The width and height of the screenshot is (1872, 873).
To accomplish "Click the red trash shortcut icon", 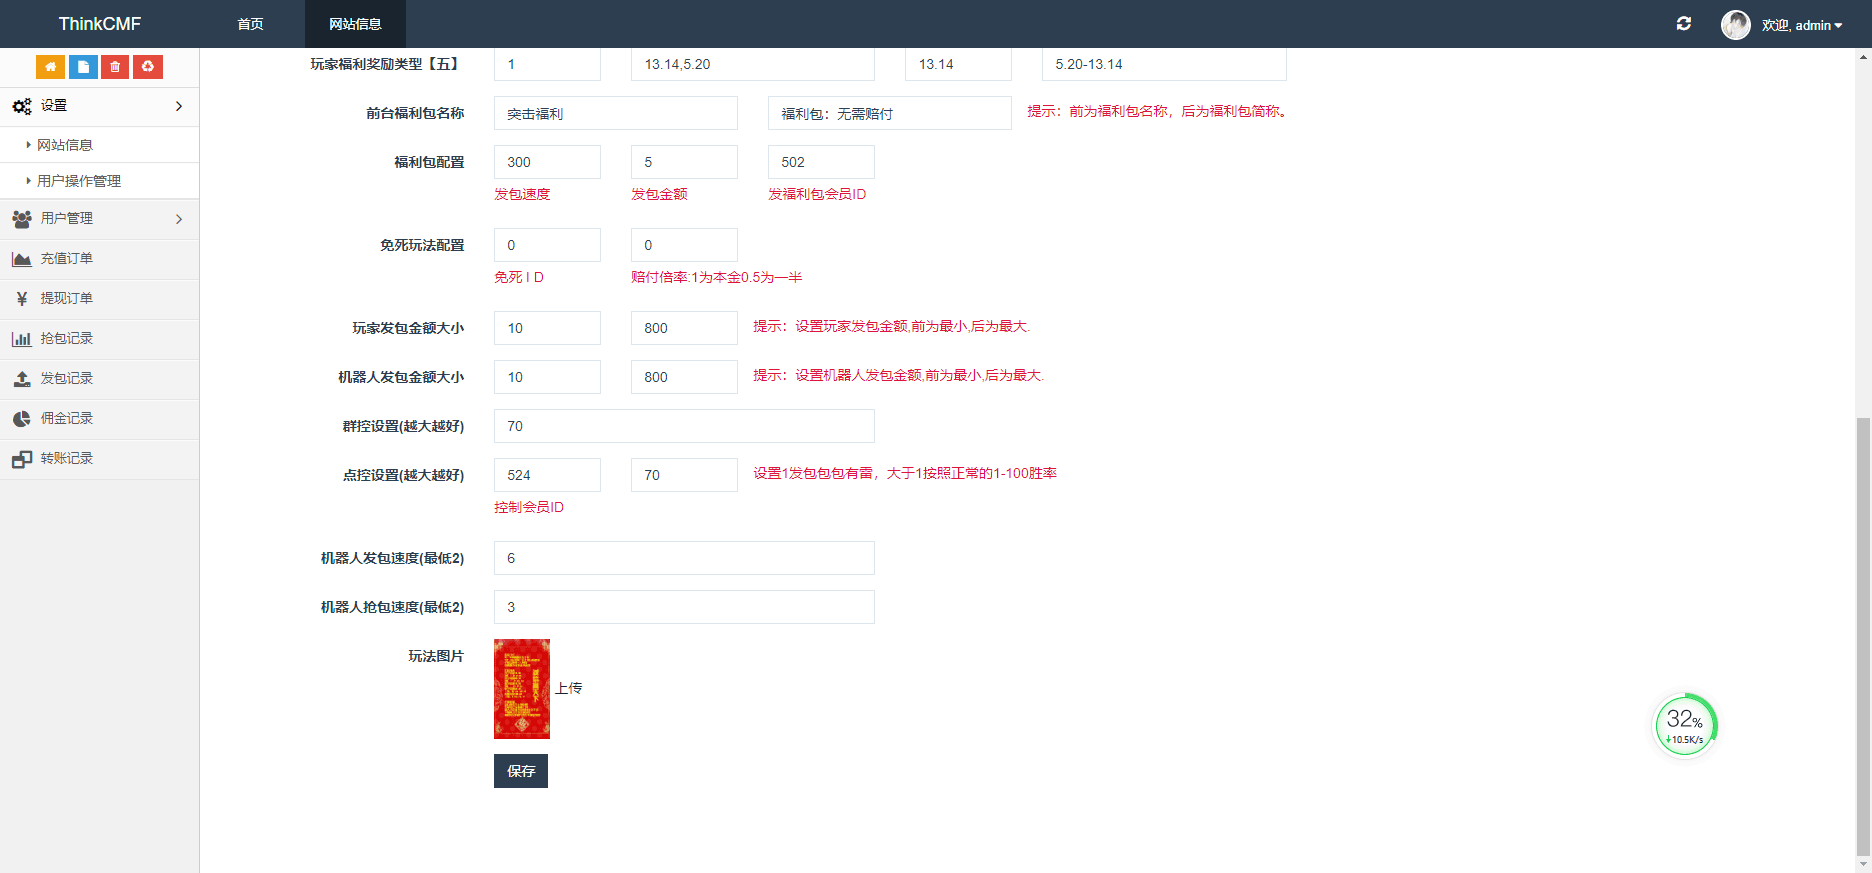I will 115,67.
